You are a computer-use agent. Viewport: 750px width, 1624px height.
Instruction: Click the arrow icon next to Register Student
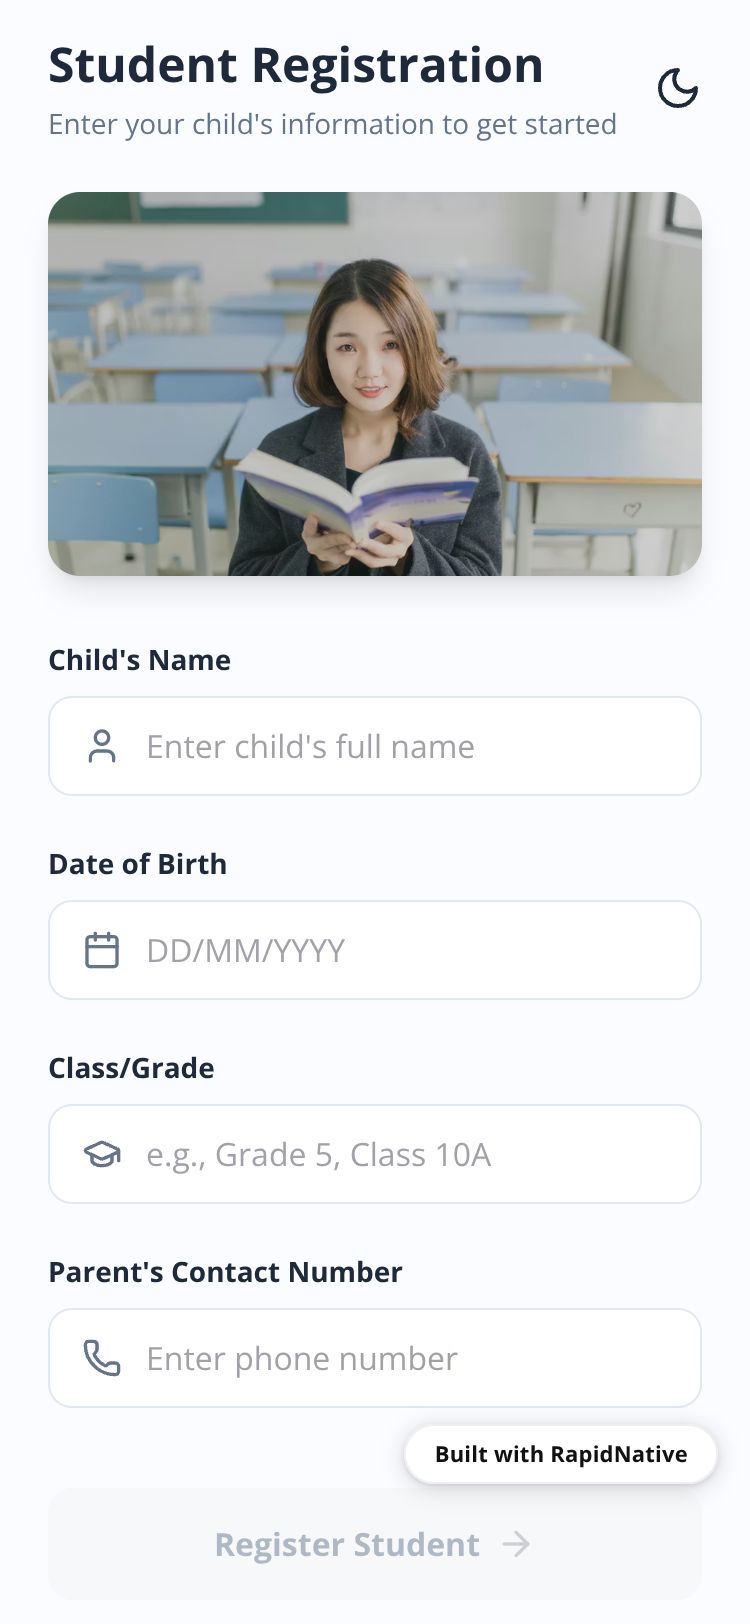click(x=516, y=1544)
